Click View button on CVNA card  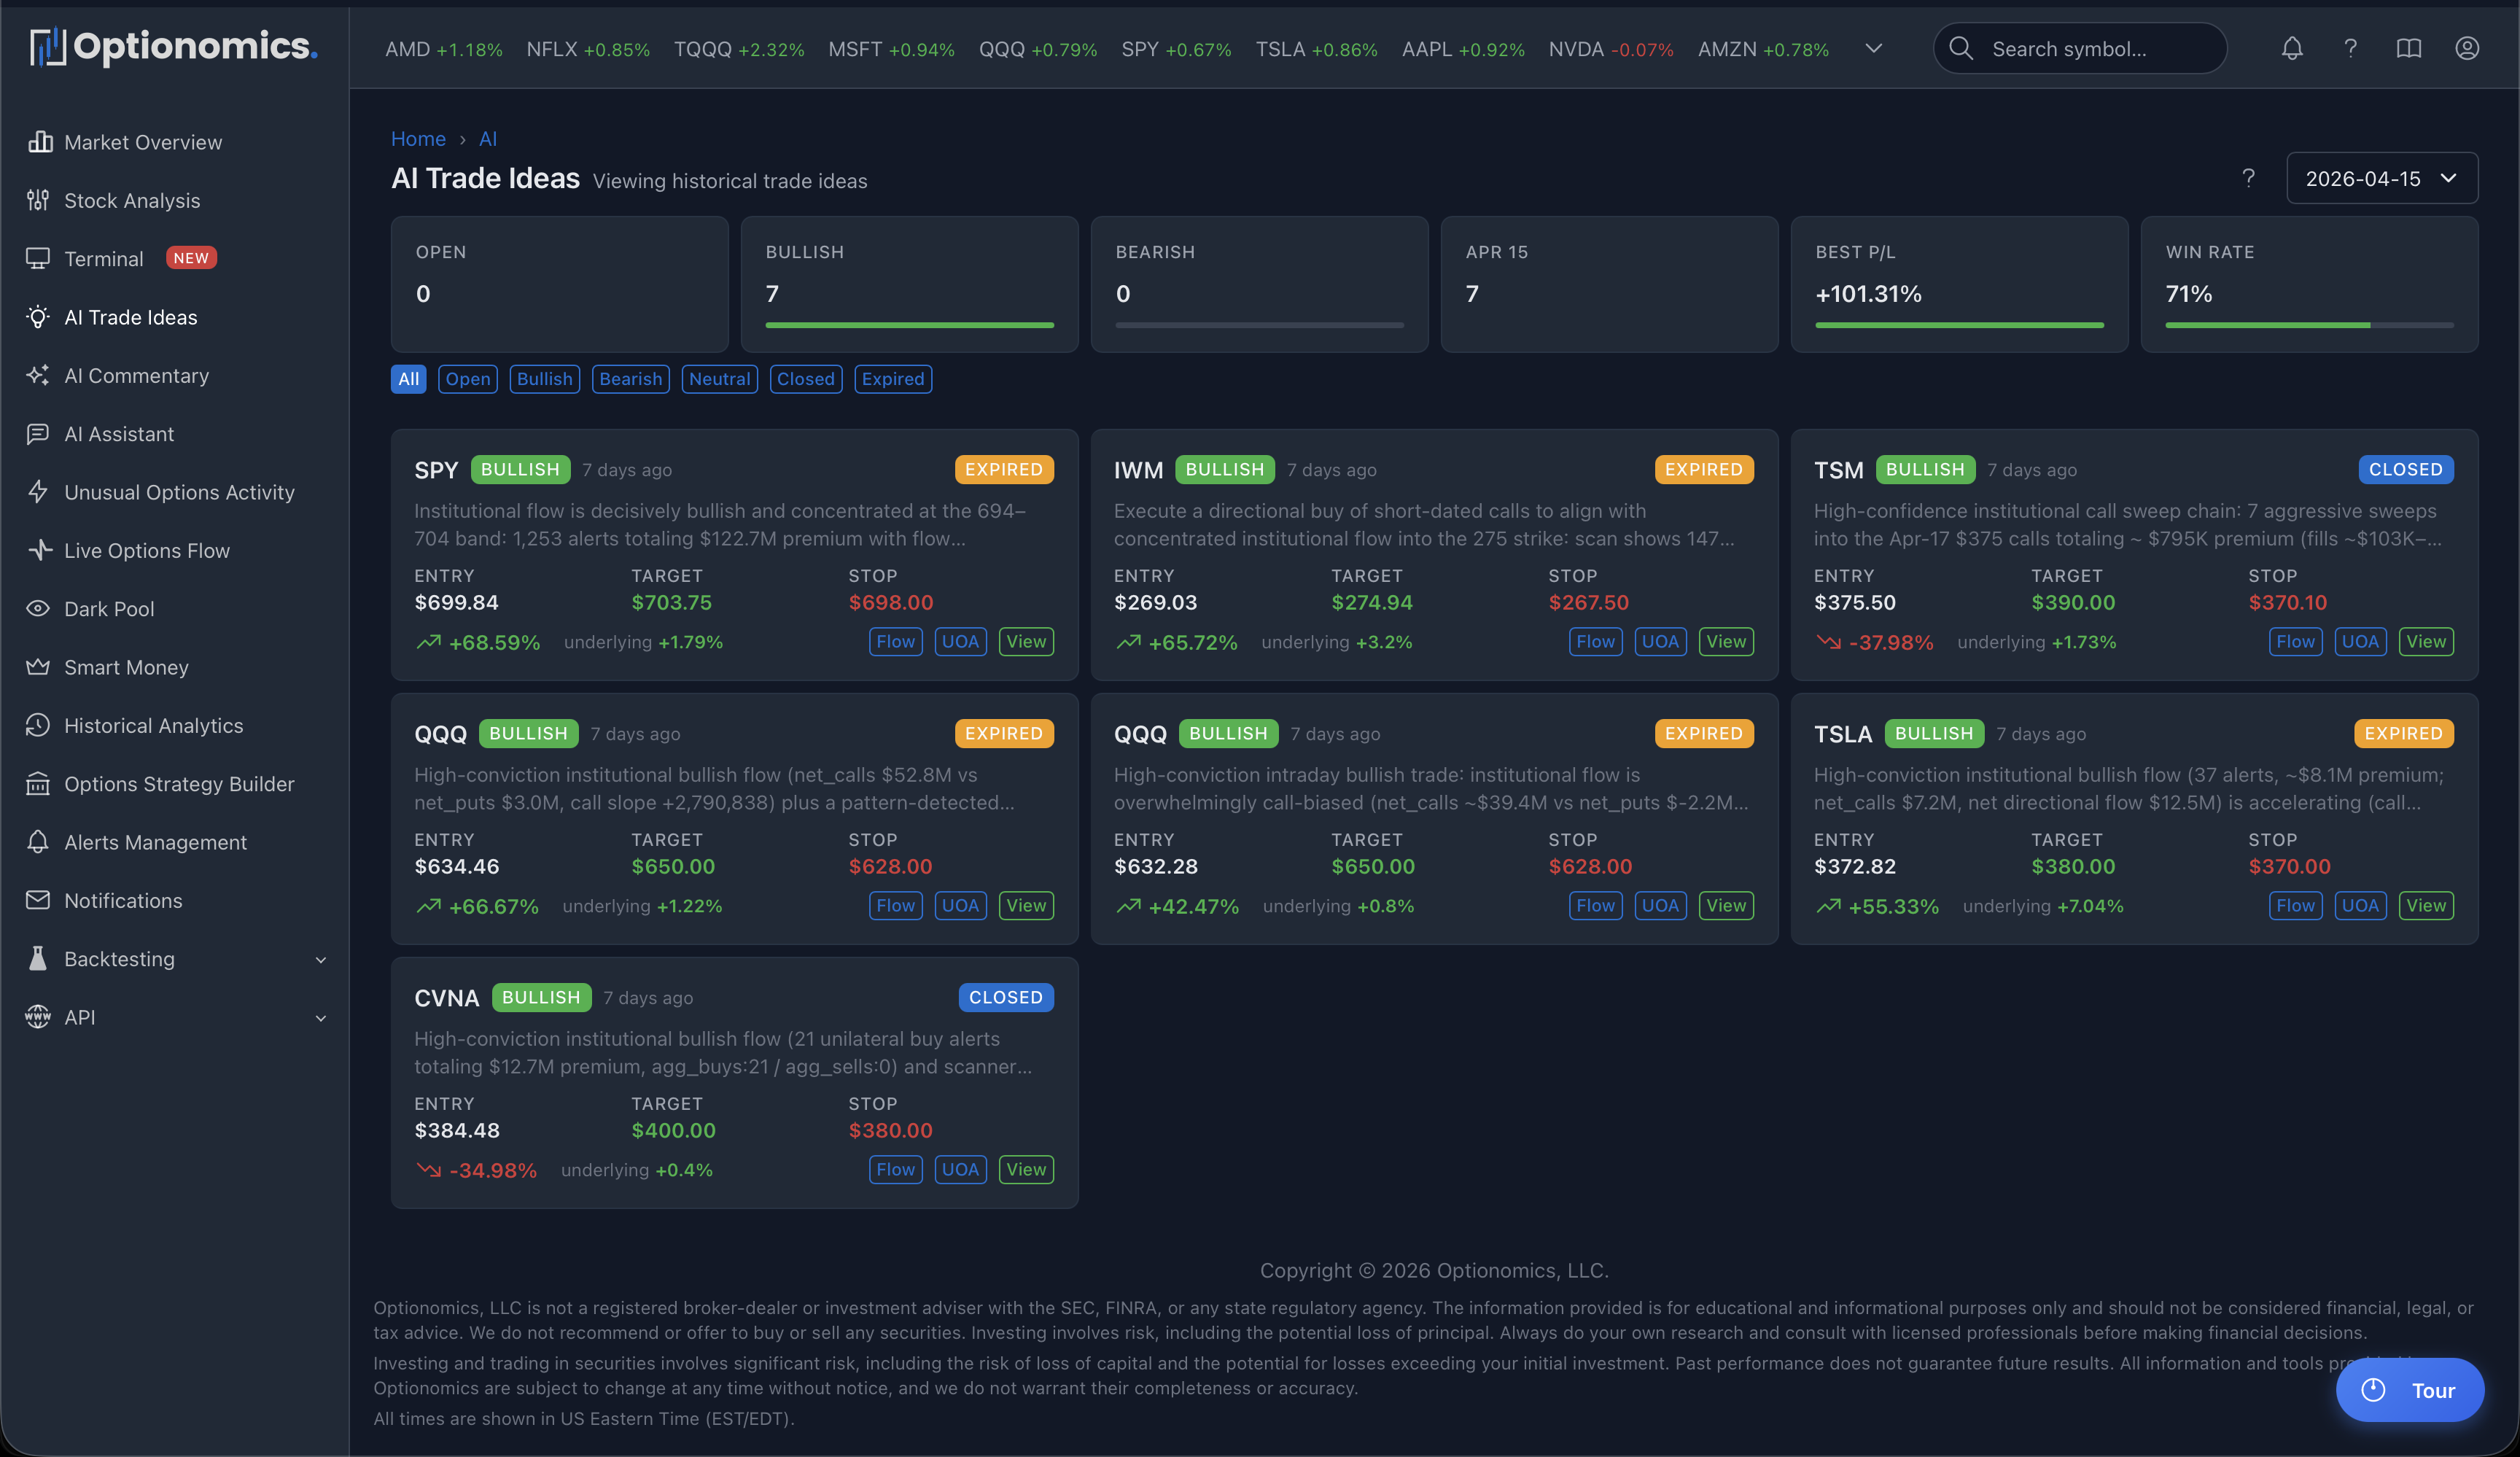pyautogui.click(x=1026, y=1170)
